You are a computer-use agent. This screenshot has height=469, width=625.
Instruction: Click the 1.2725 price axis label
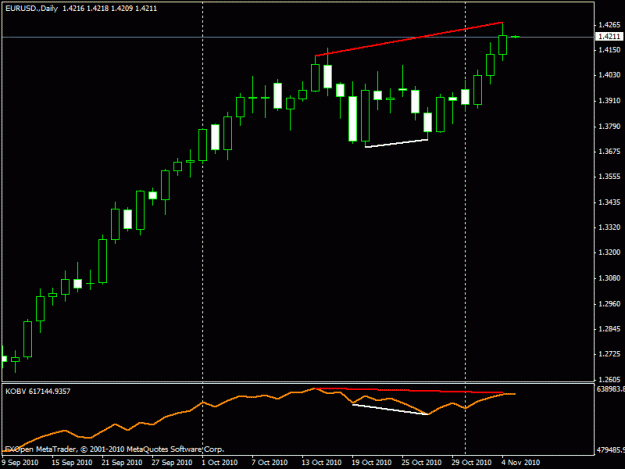click(609, 354)
